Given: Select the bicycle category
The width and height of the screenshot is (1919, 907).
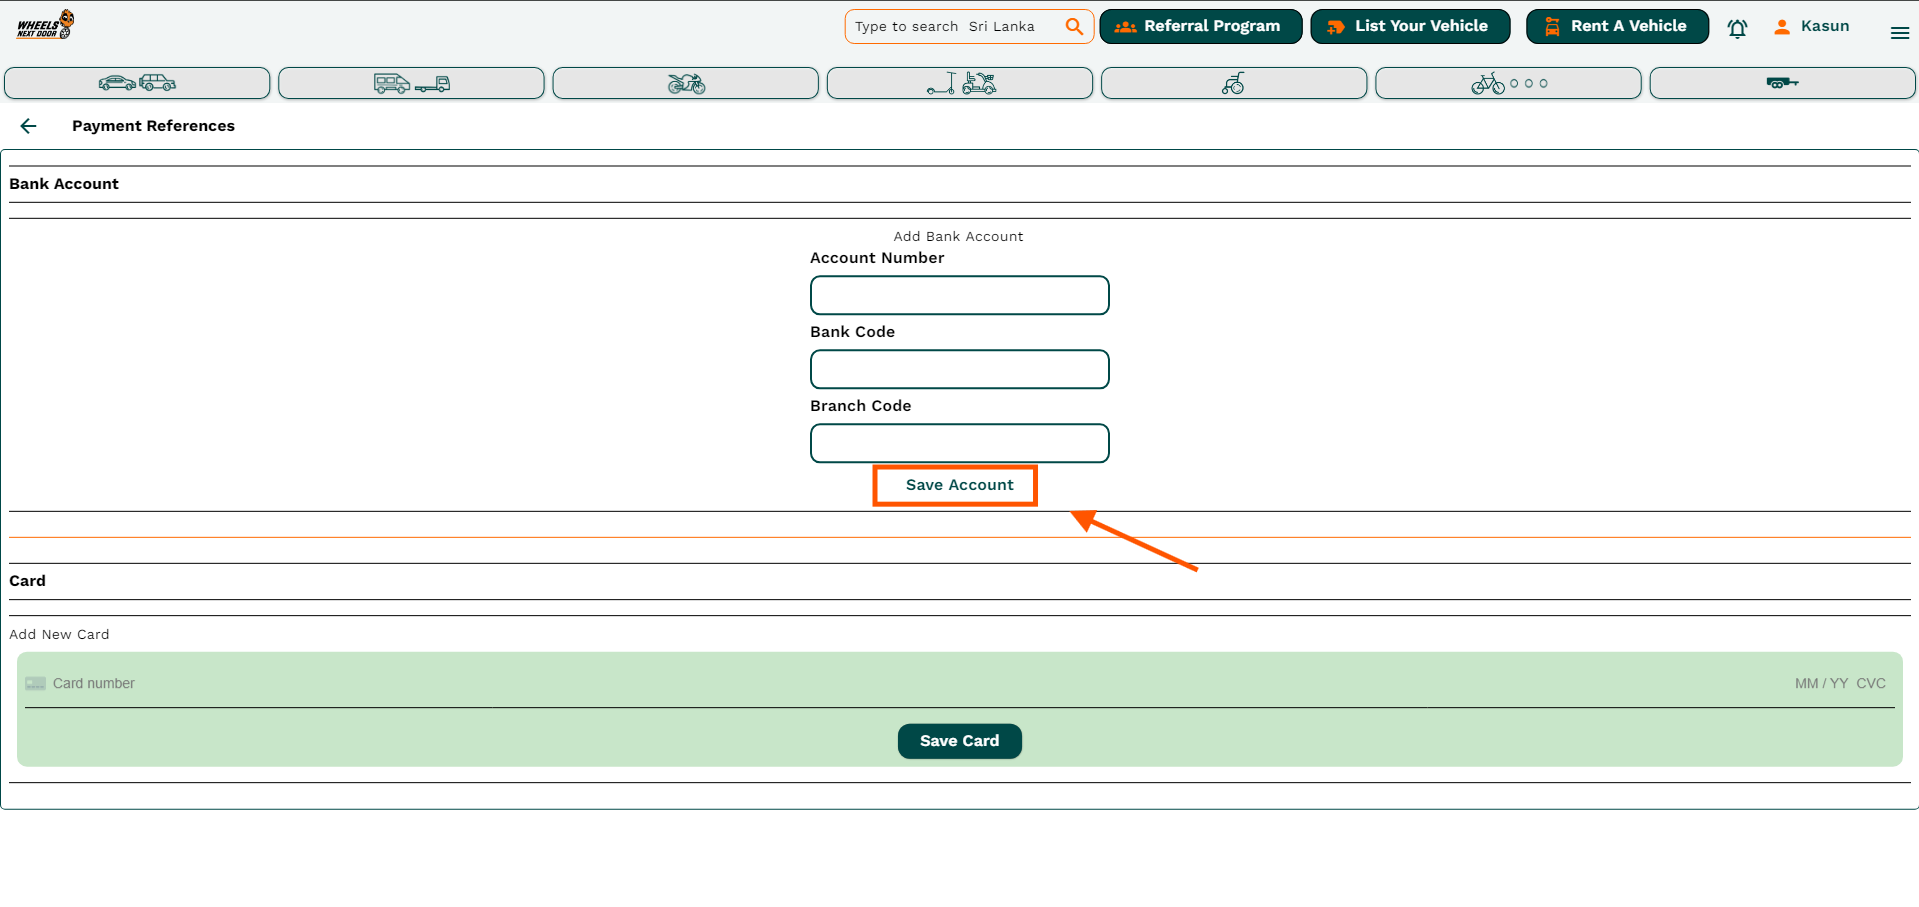Looking at the screenshot, I should point(1508,83).
